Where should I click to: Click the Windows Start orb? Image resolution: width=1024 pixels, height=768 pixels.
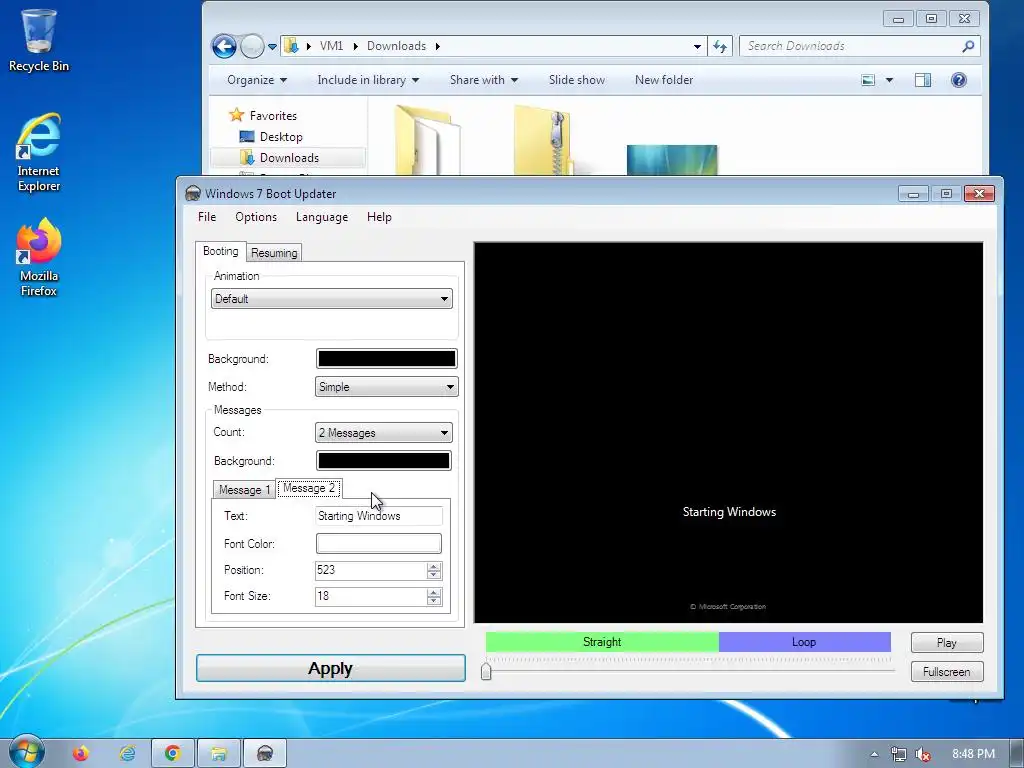pos(27,752)
